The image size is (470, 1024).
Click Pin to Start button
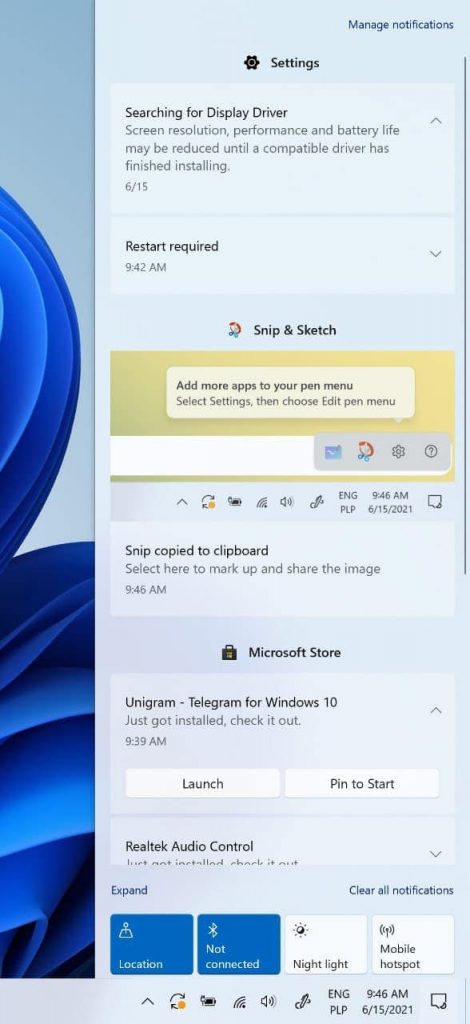pyautogui.click(x=362, y=784)
